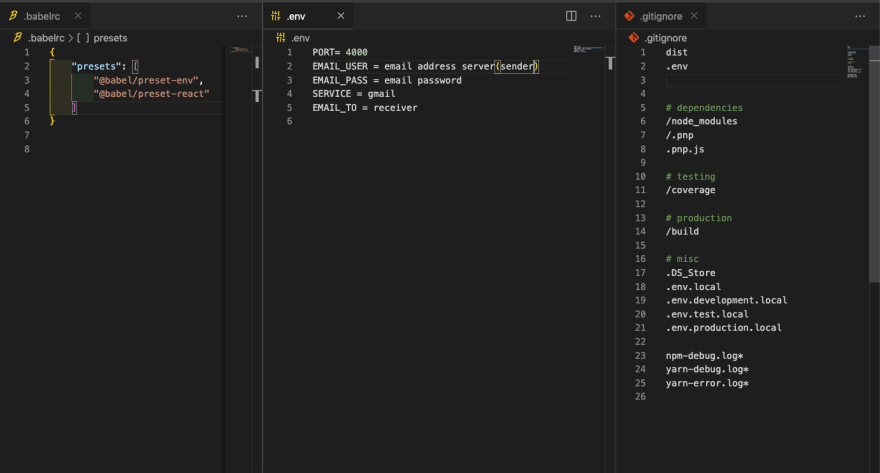This screenshot has width=880, height=473.
Task: Click line number 26 in .gitignore
Action: point(640,397)
